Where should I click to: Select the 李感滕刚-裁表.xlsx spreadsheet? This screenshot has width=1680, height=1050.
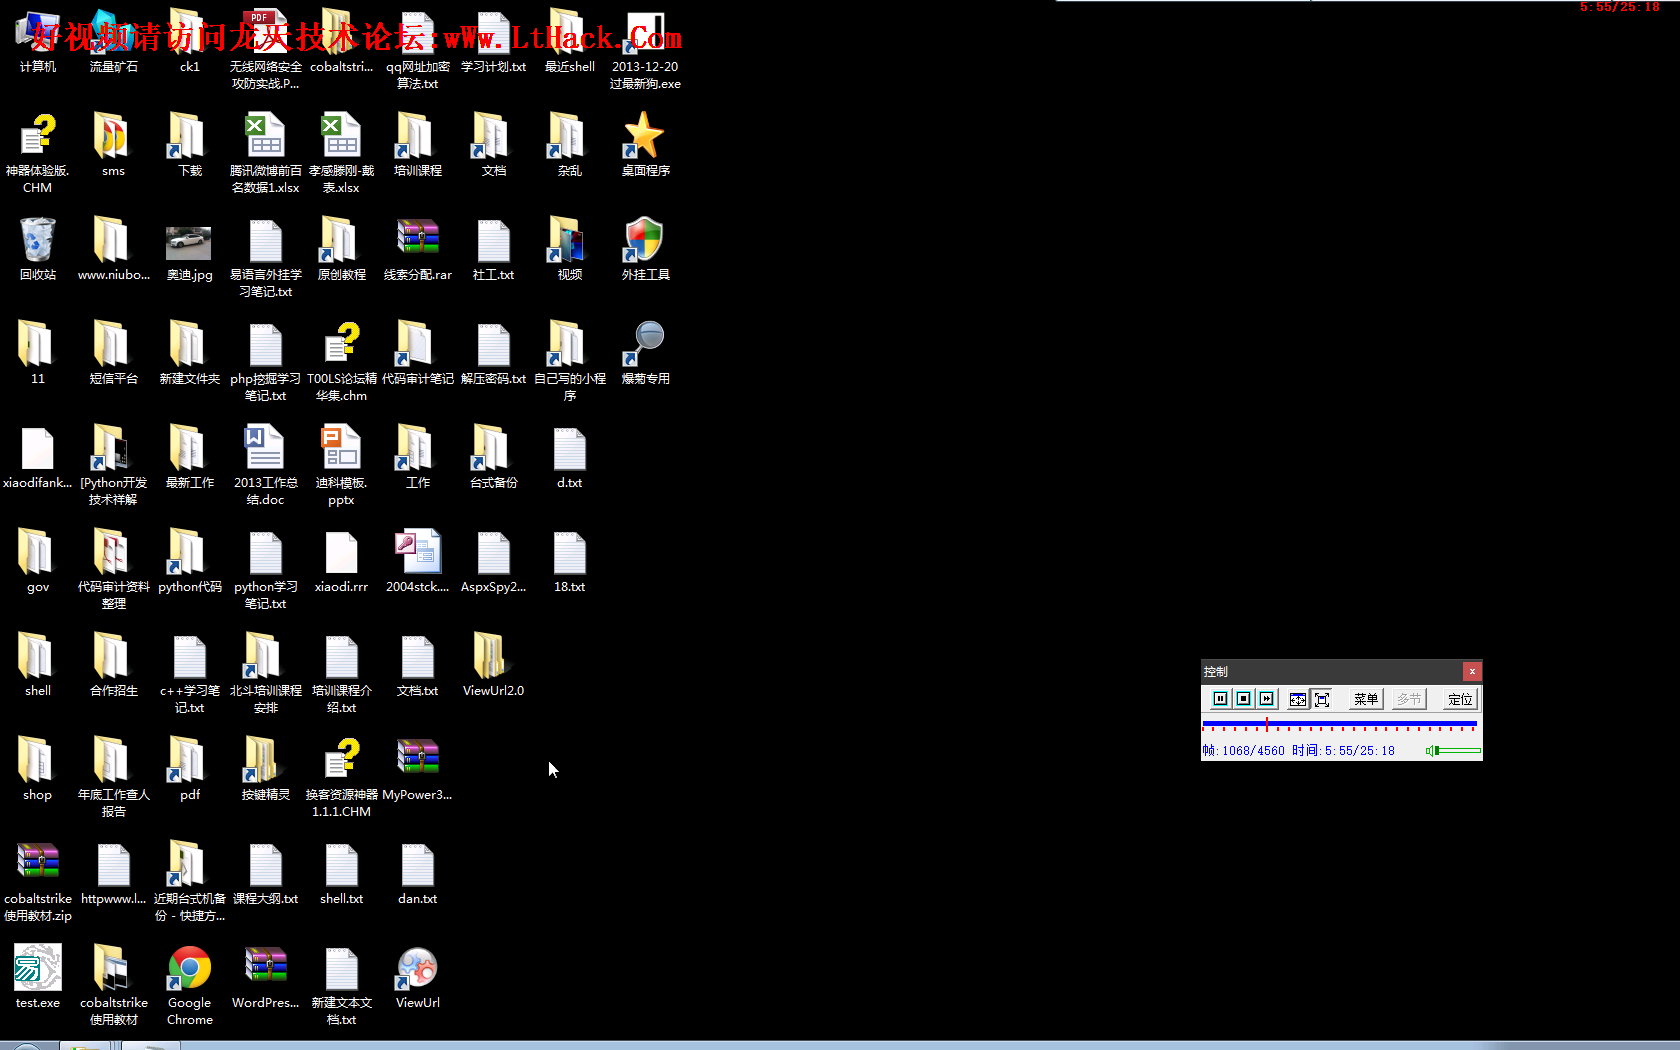(342, 152)
